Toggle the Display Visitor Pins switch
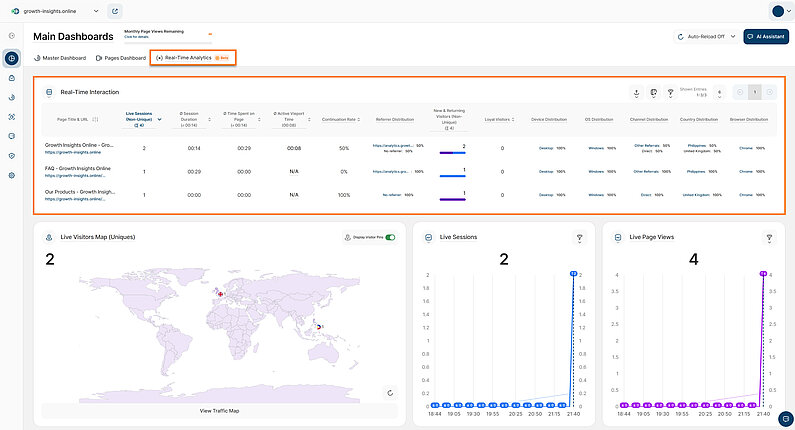The width and height of the screenshot is (795, 430). click(x=390, y=237)
